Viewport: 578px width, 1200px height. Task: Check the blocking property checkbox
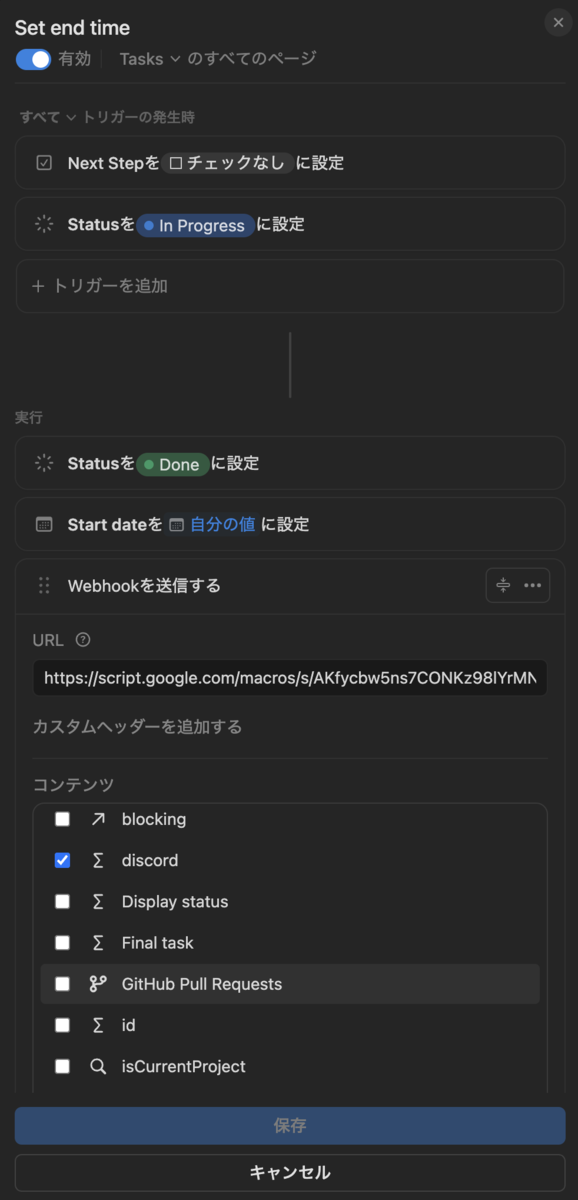[62, 819]
